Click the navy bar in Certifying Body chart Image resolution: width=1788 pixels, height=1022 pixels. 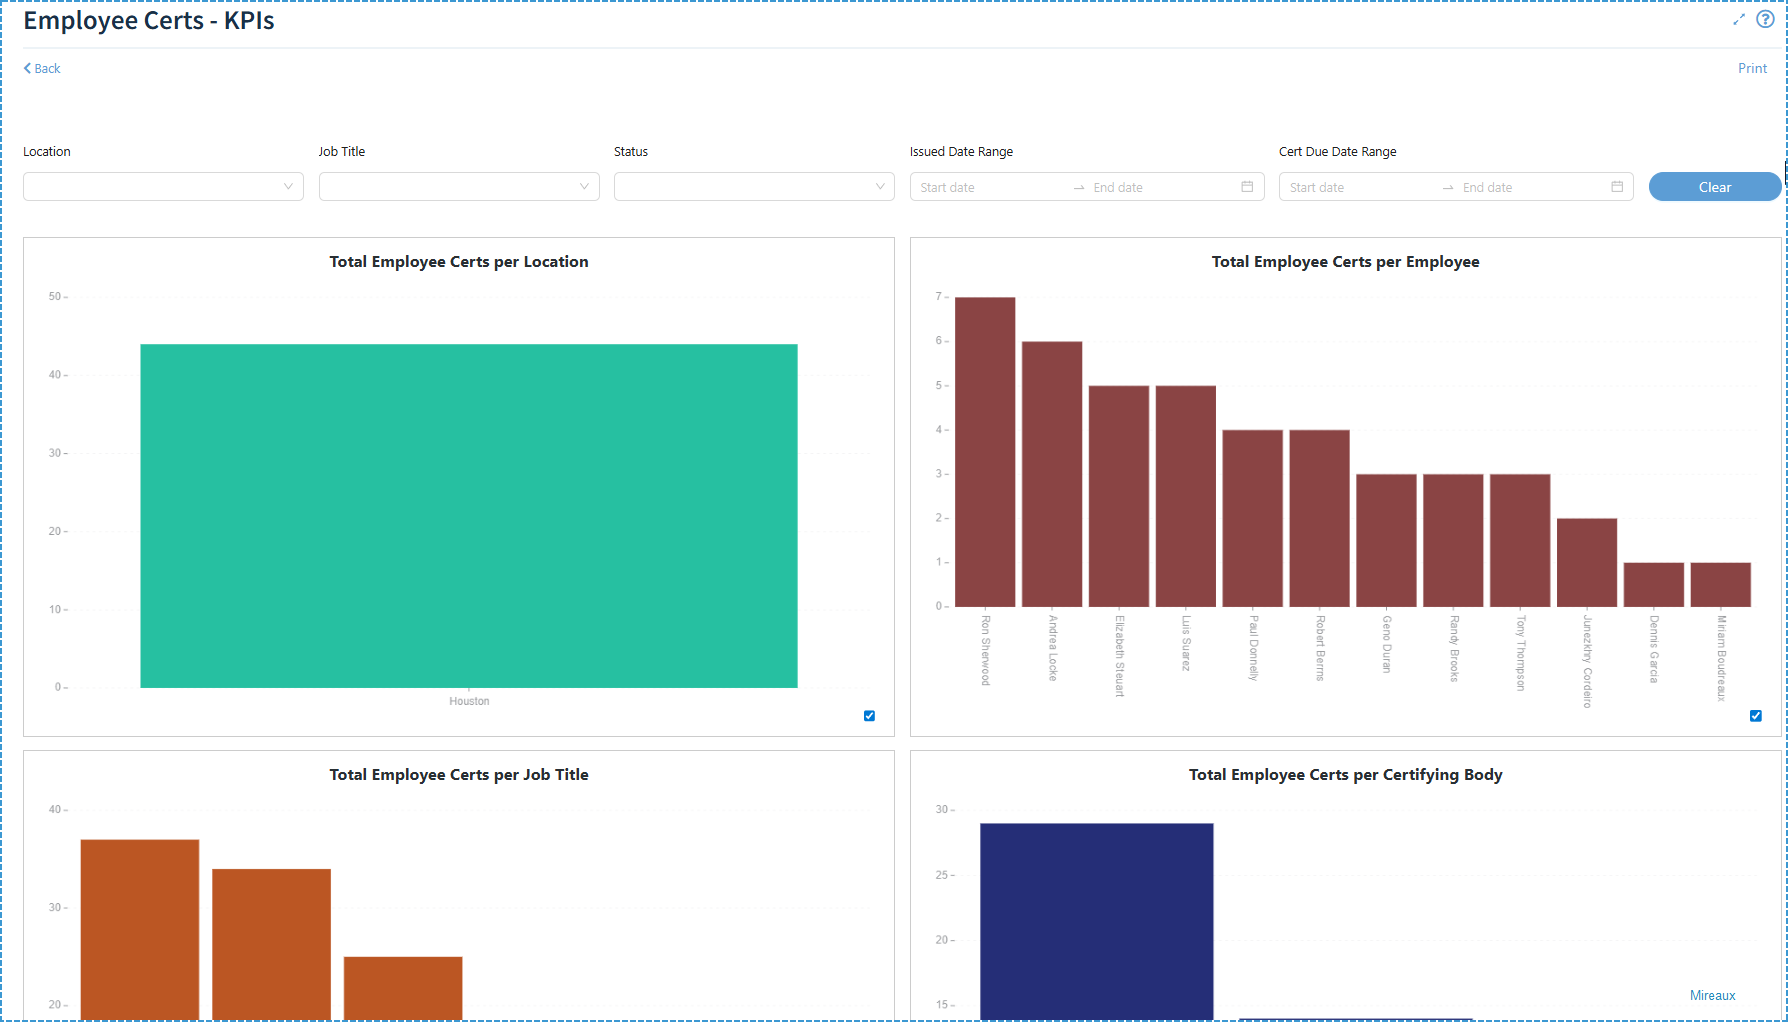coord(1096,920)
